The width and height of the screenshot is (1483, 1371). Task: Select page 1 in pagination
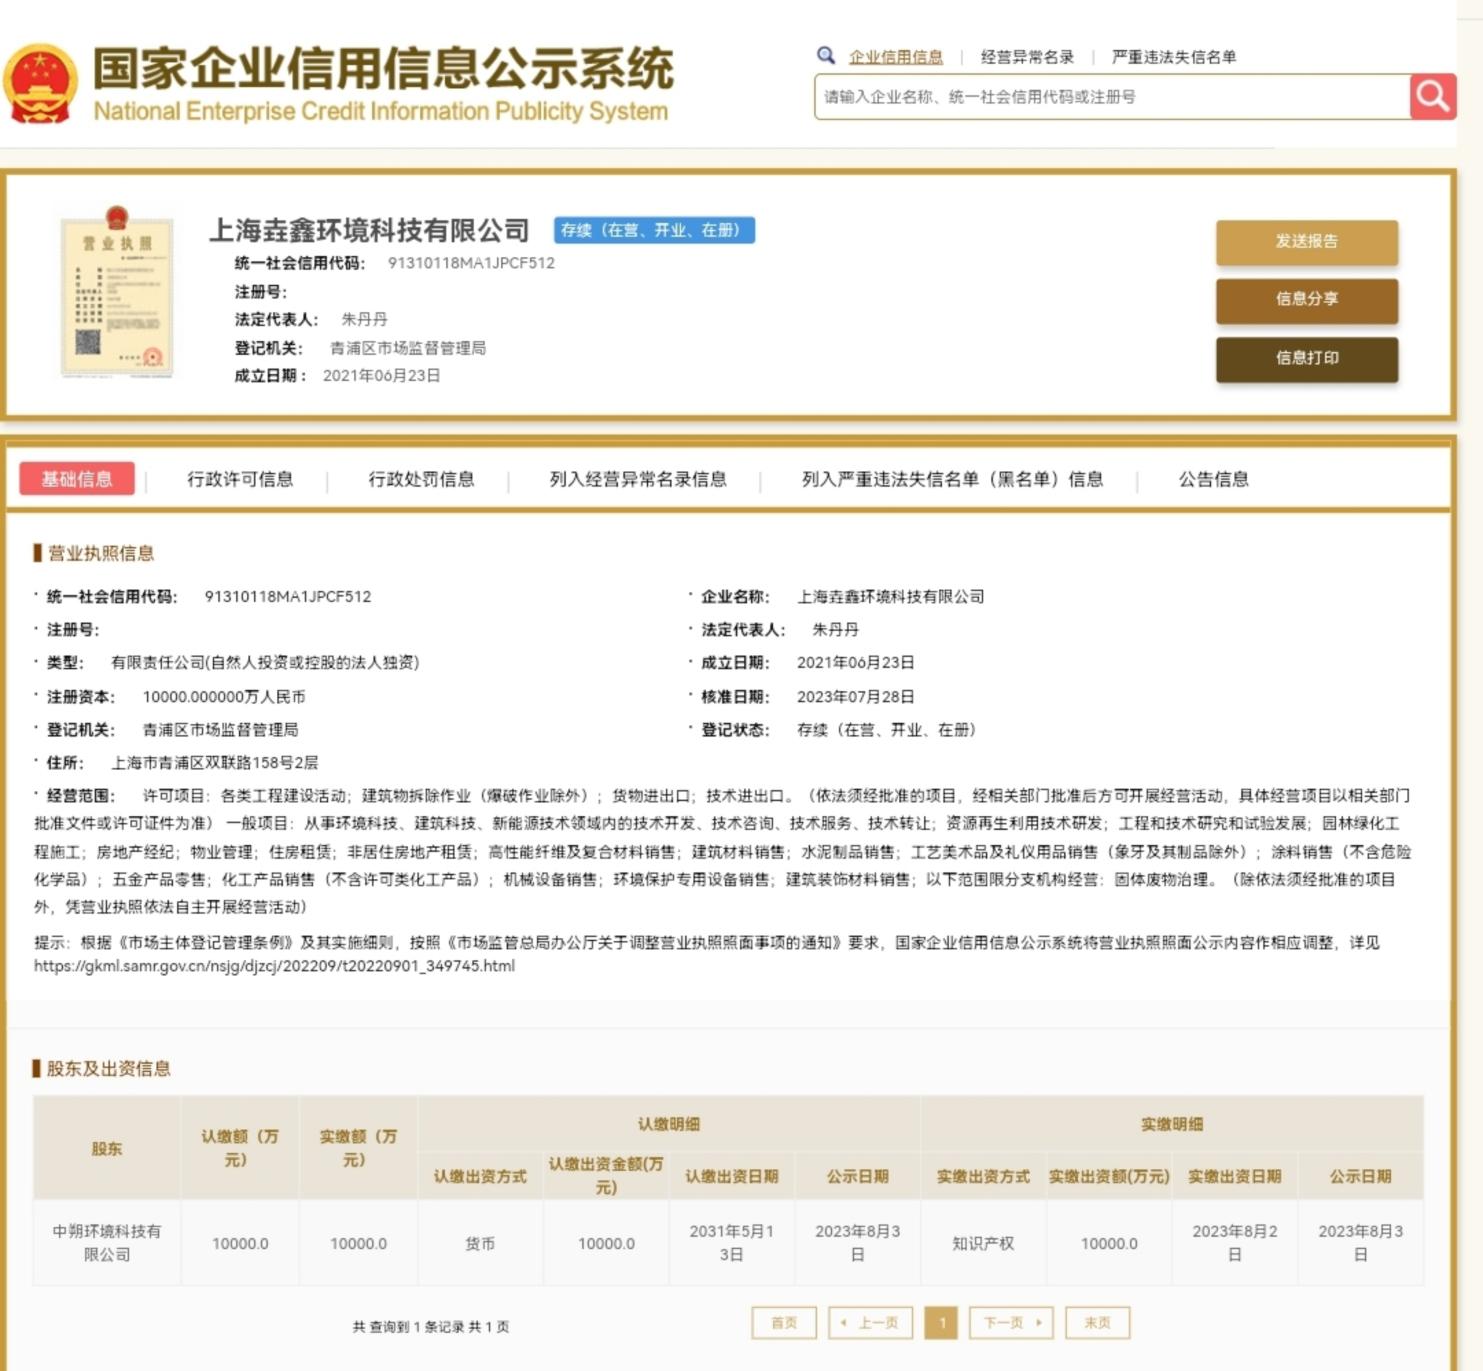(941, 1322)
